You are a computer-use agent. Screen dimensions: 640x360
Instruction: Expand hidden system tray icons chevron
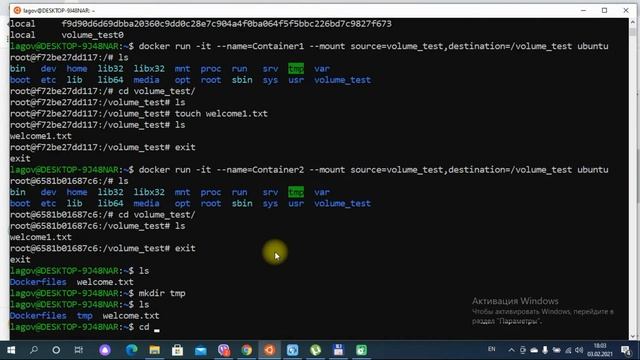coord(511,350)
